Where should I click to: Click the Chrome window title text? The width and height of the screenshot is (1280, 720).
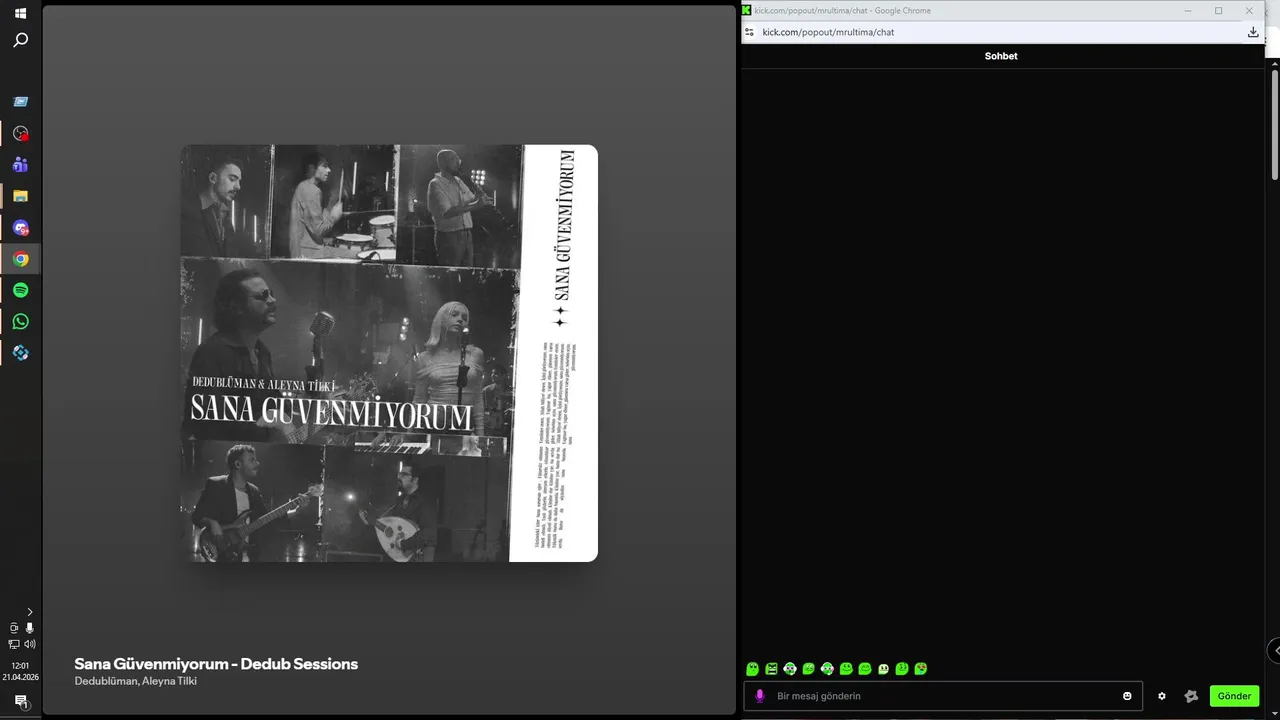point(842,11)
